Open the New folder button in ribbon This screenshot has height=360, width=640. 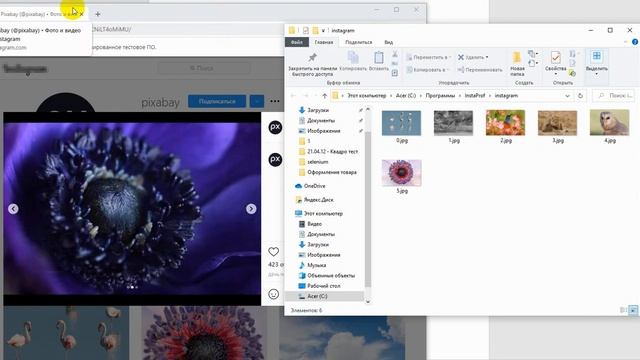[x=517, y=64]
